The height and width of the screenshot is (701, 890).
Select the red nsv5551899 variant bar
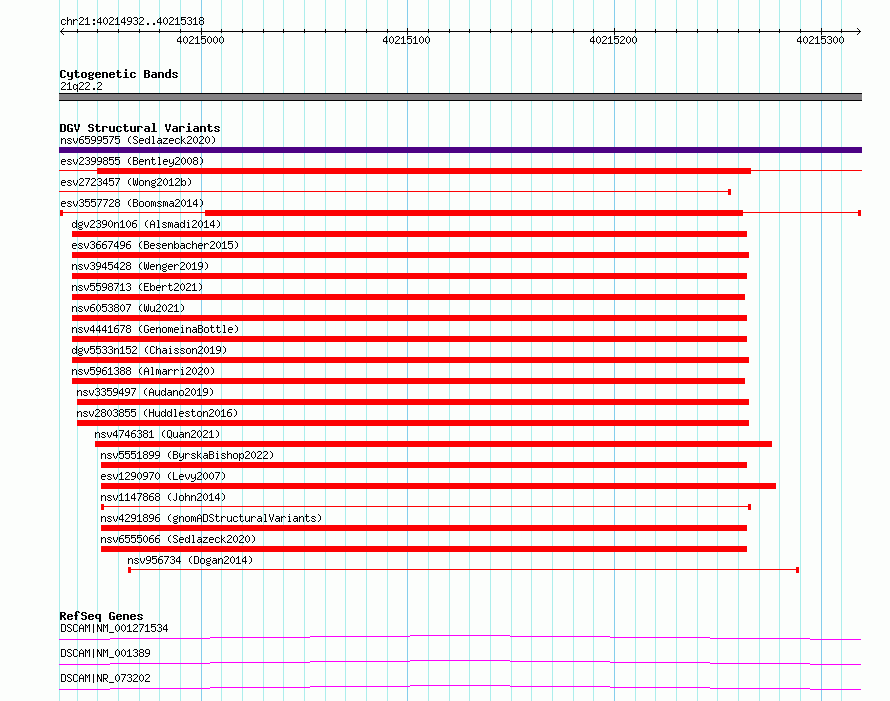(424, 465)
